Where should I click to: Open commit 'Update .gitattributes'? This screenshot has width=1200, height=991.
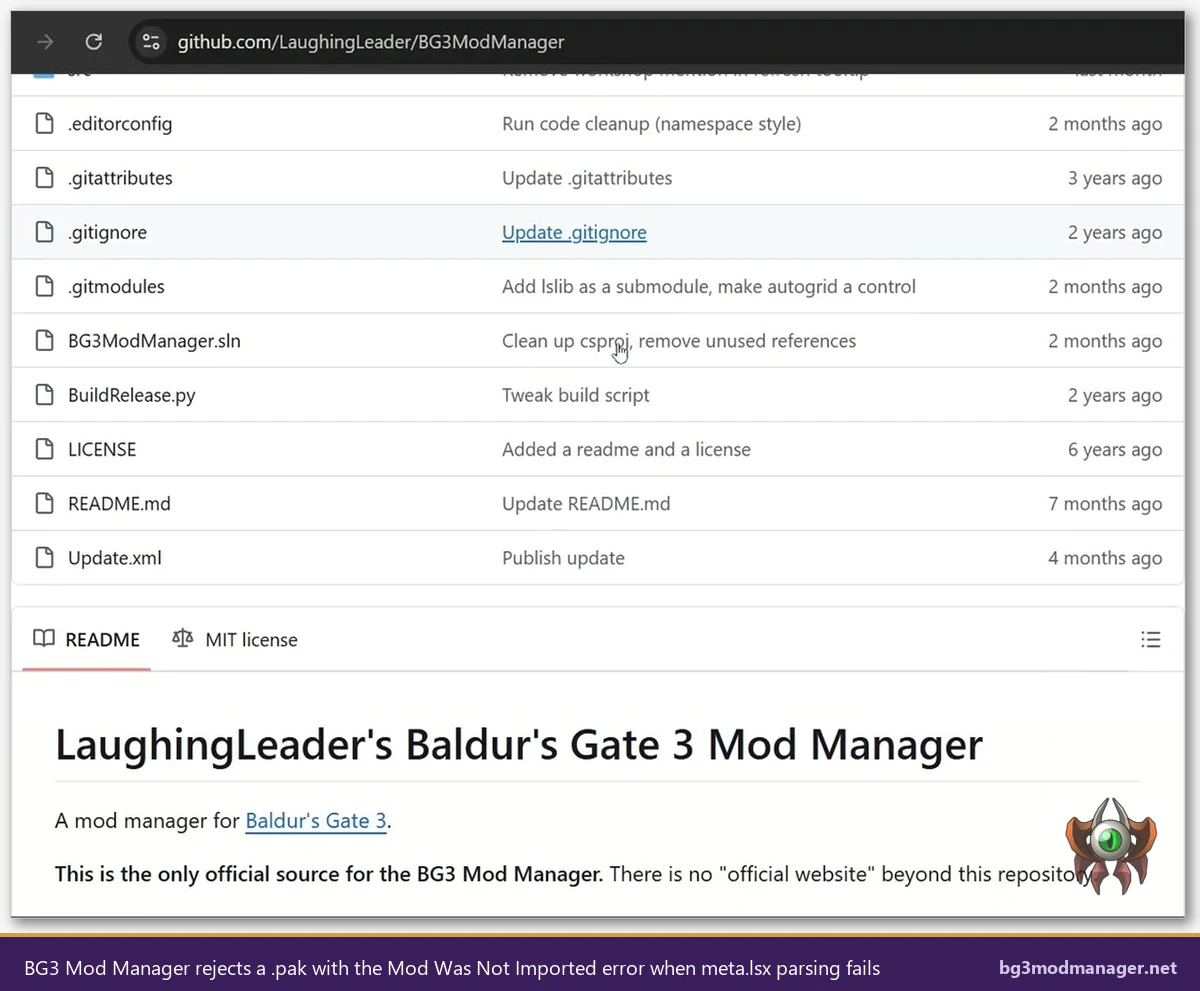click(x=587, y=178)
